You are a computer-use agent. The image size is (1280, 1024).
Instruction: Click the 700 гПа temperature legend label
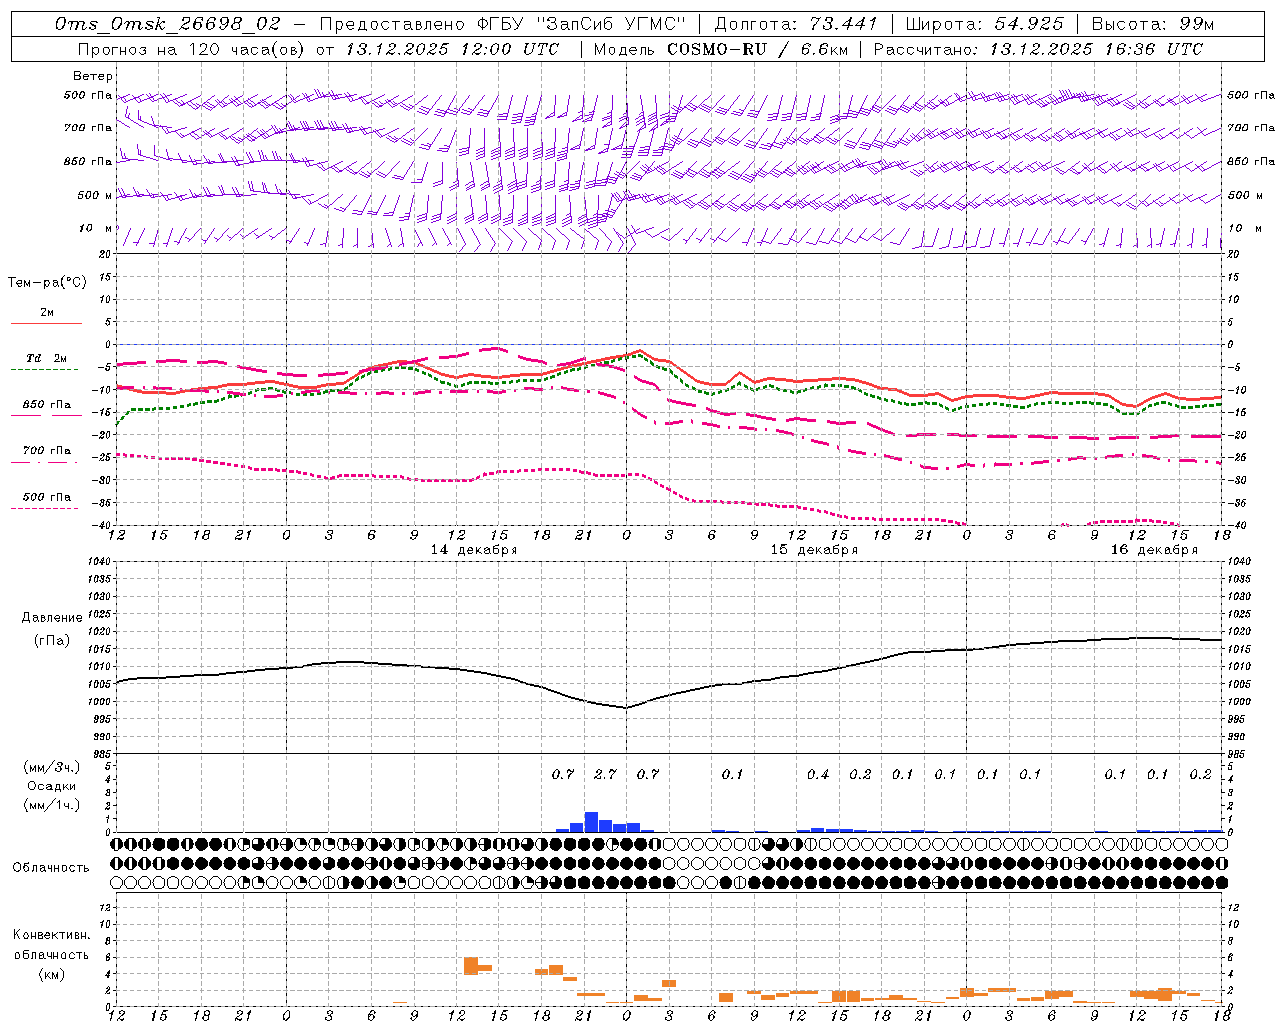[x=47, y=450]
